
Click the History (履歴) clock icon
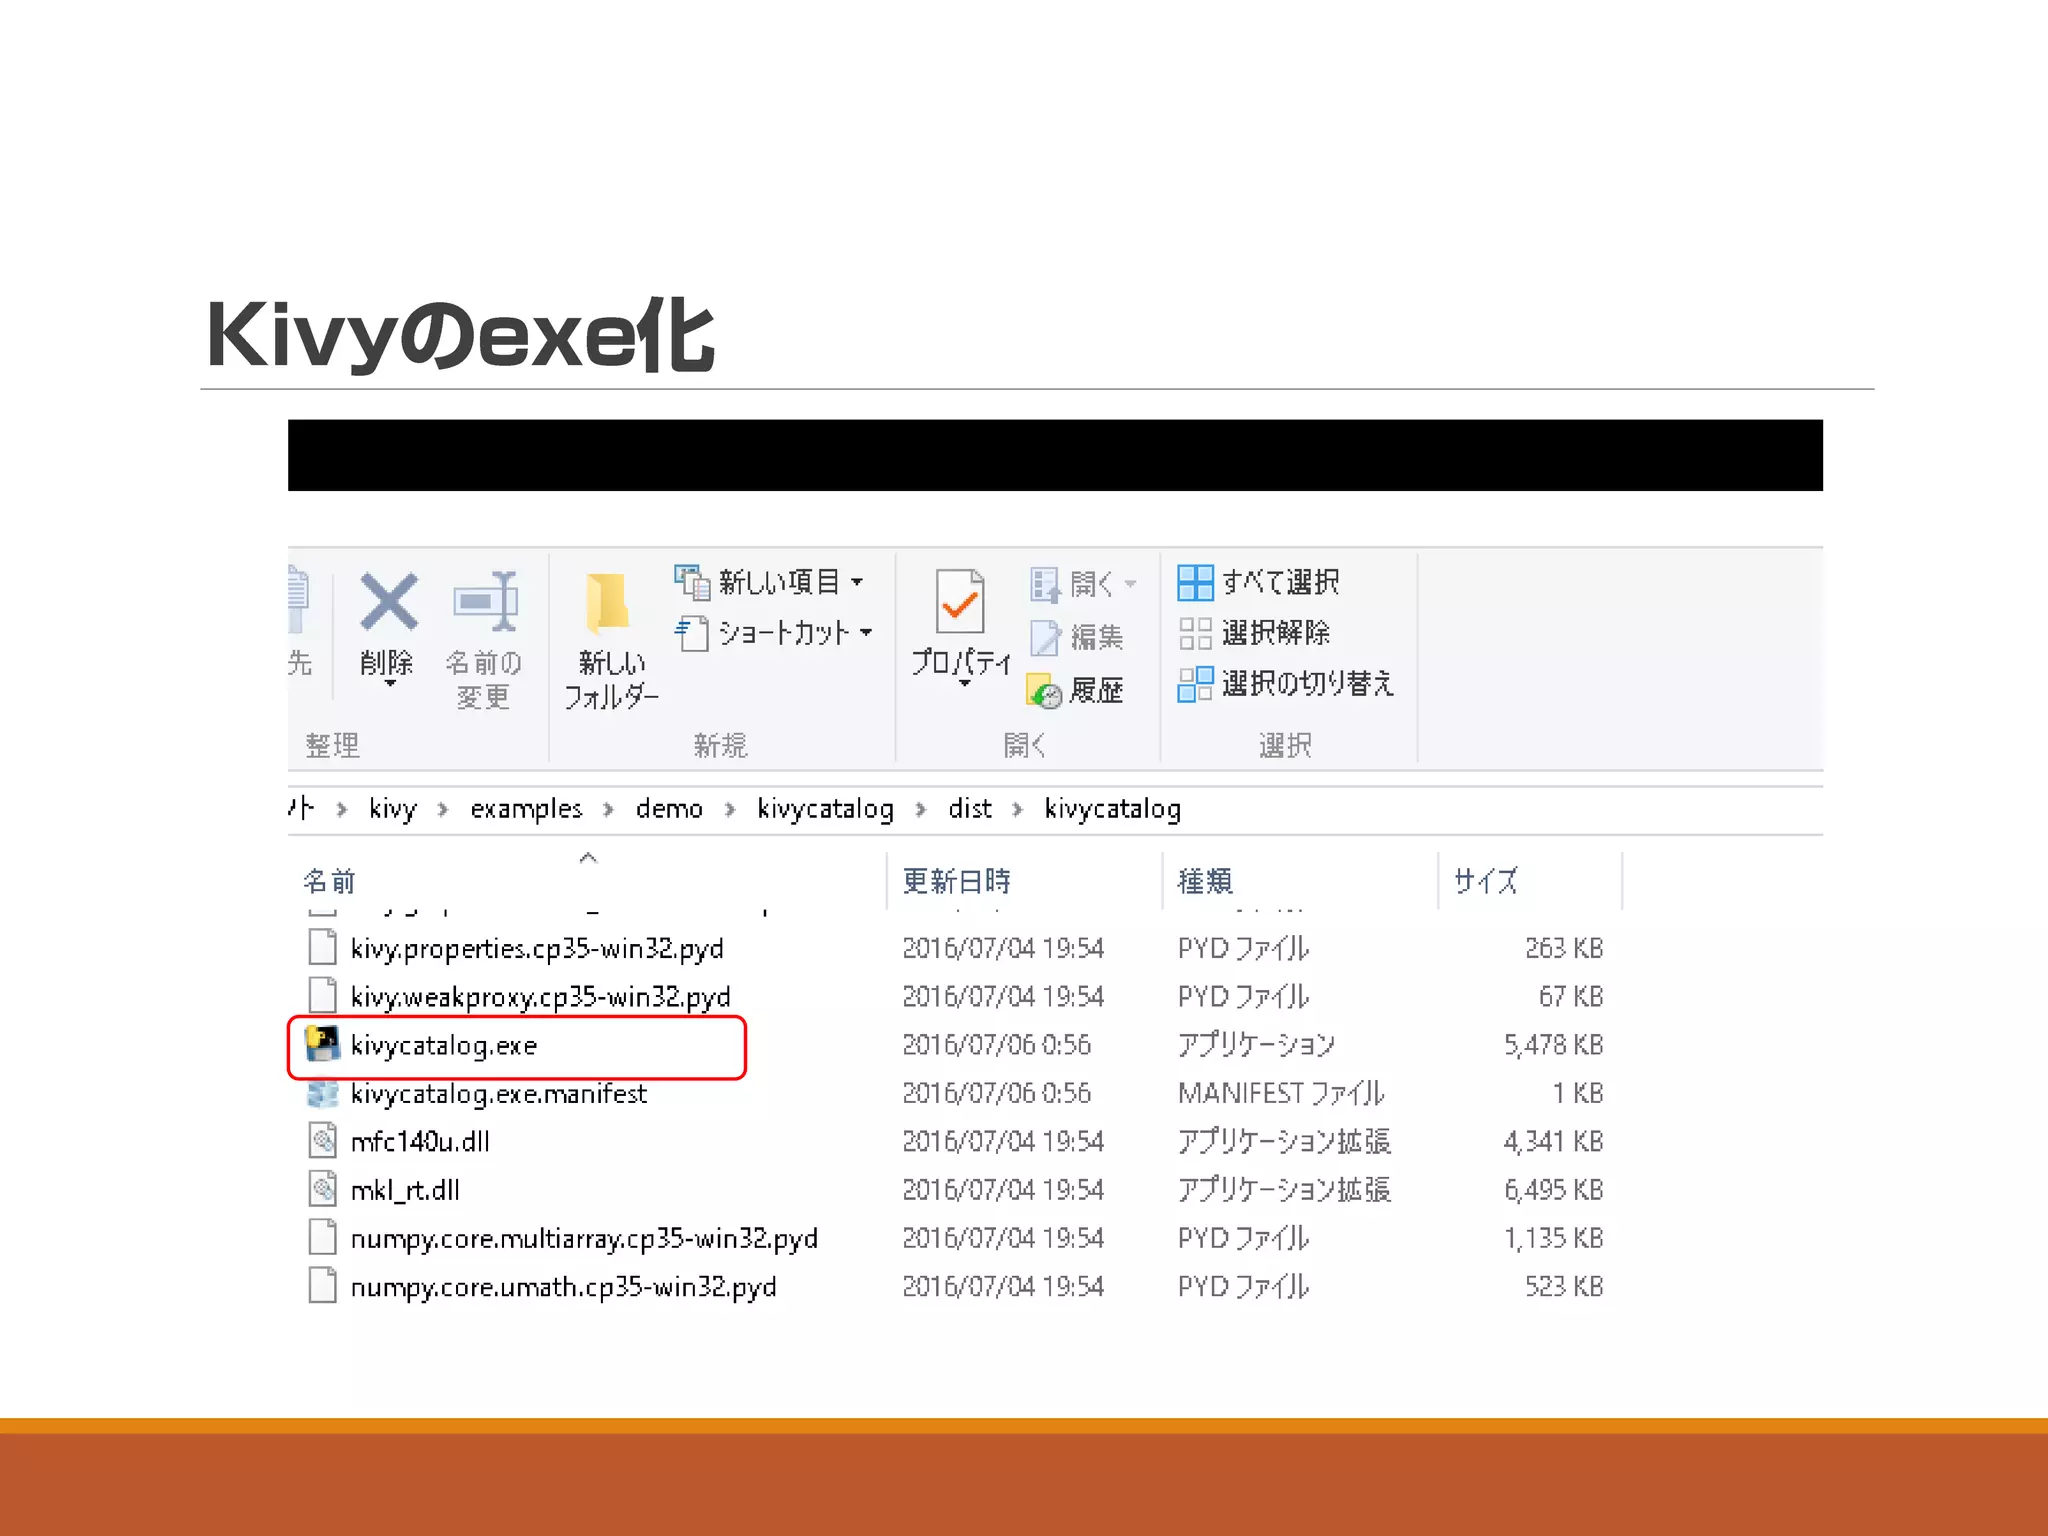click(x=1045, y=691)
